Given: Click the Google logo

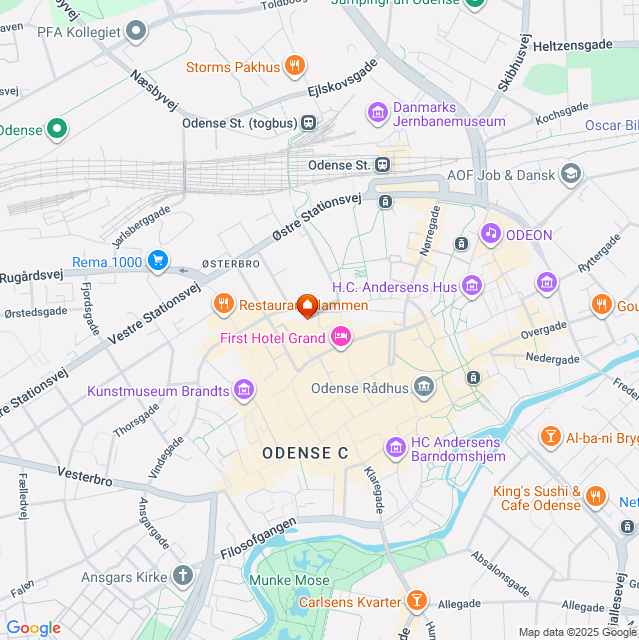Looking at the screenshot, I should [x=34, y=628].
